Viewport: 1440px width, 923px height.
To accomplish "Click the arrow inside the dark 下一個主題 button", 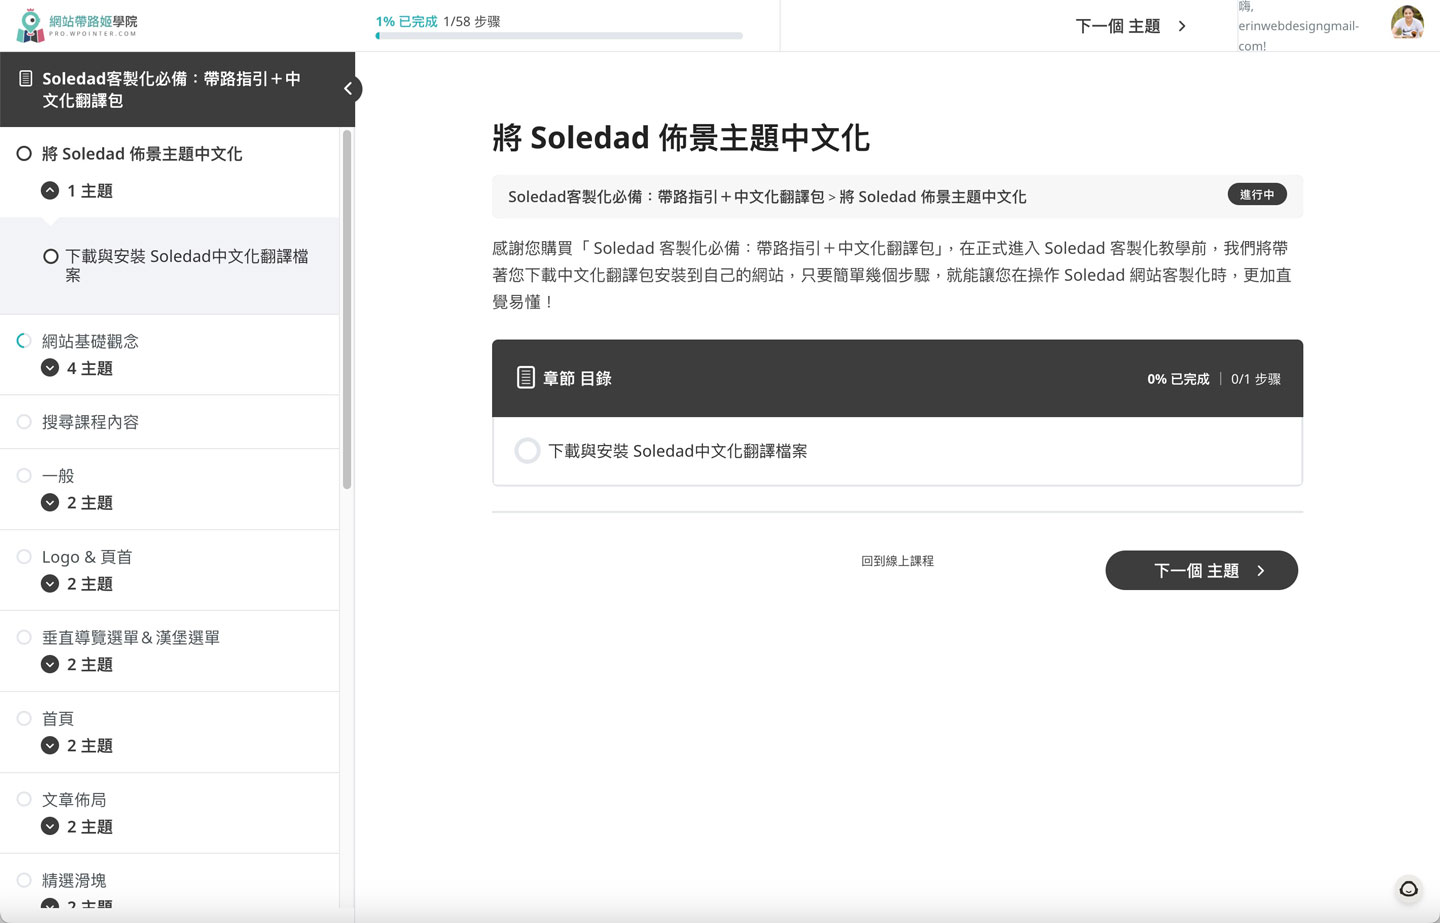I will (1261, 571).
